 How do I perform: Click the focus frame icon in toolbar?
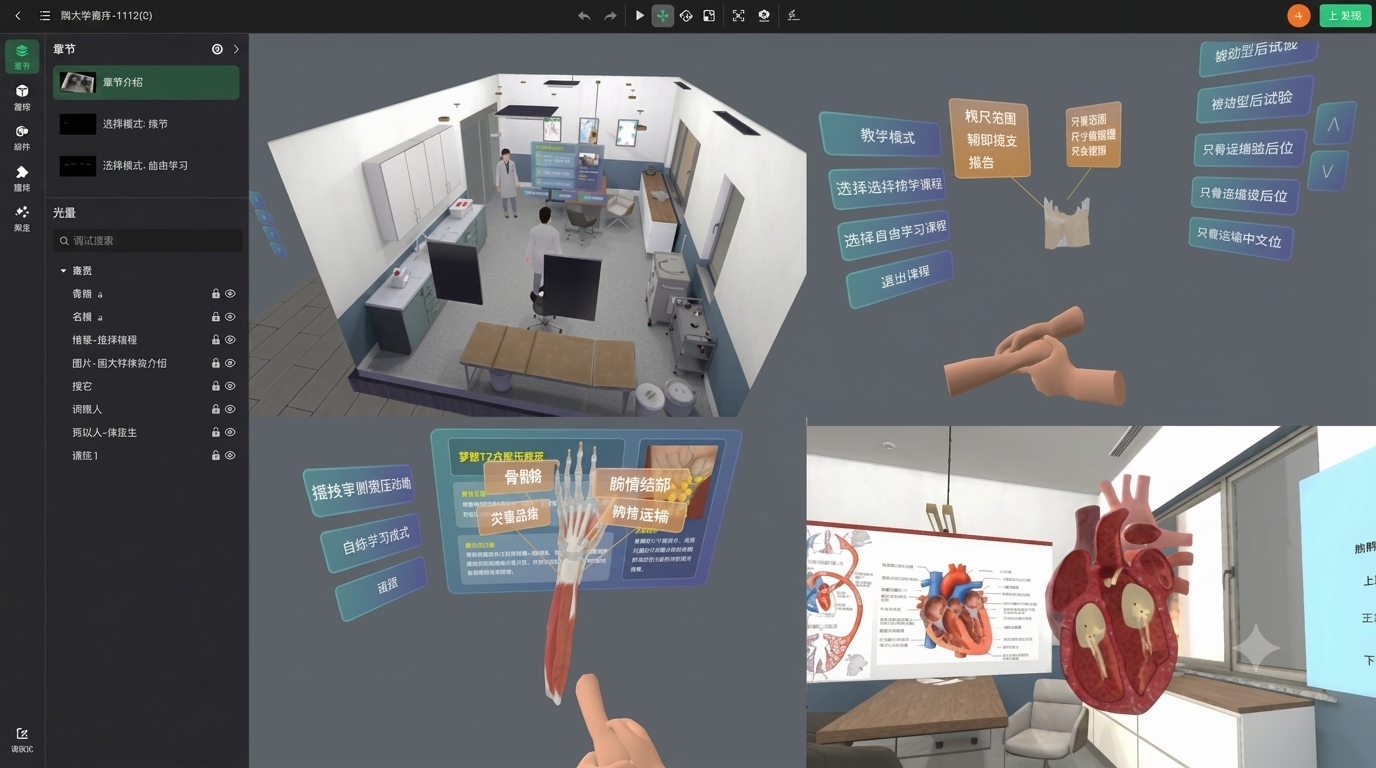[738, 16]
